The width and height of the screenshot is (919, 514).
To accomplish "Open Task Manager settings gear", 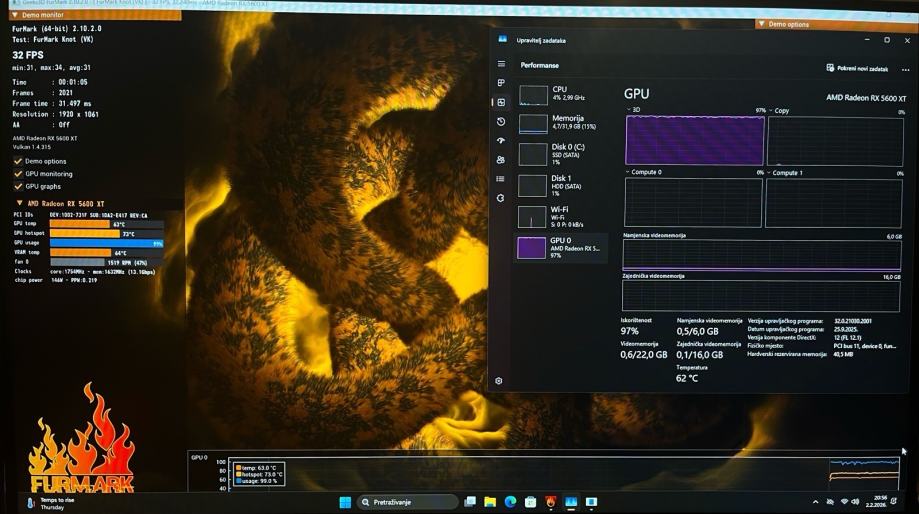I will click(x=499, y=380).
